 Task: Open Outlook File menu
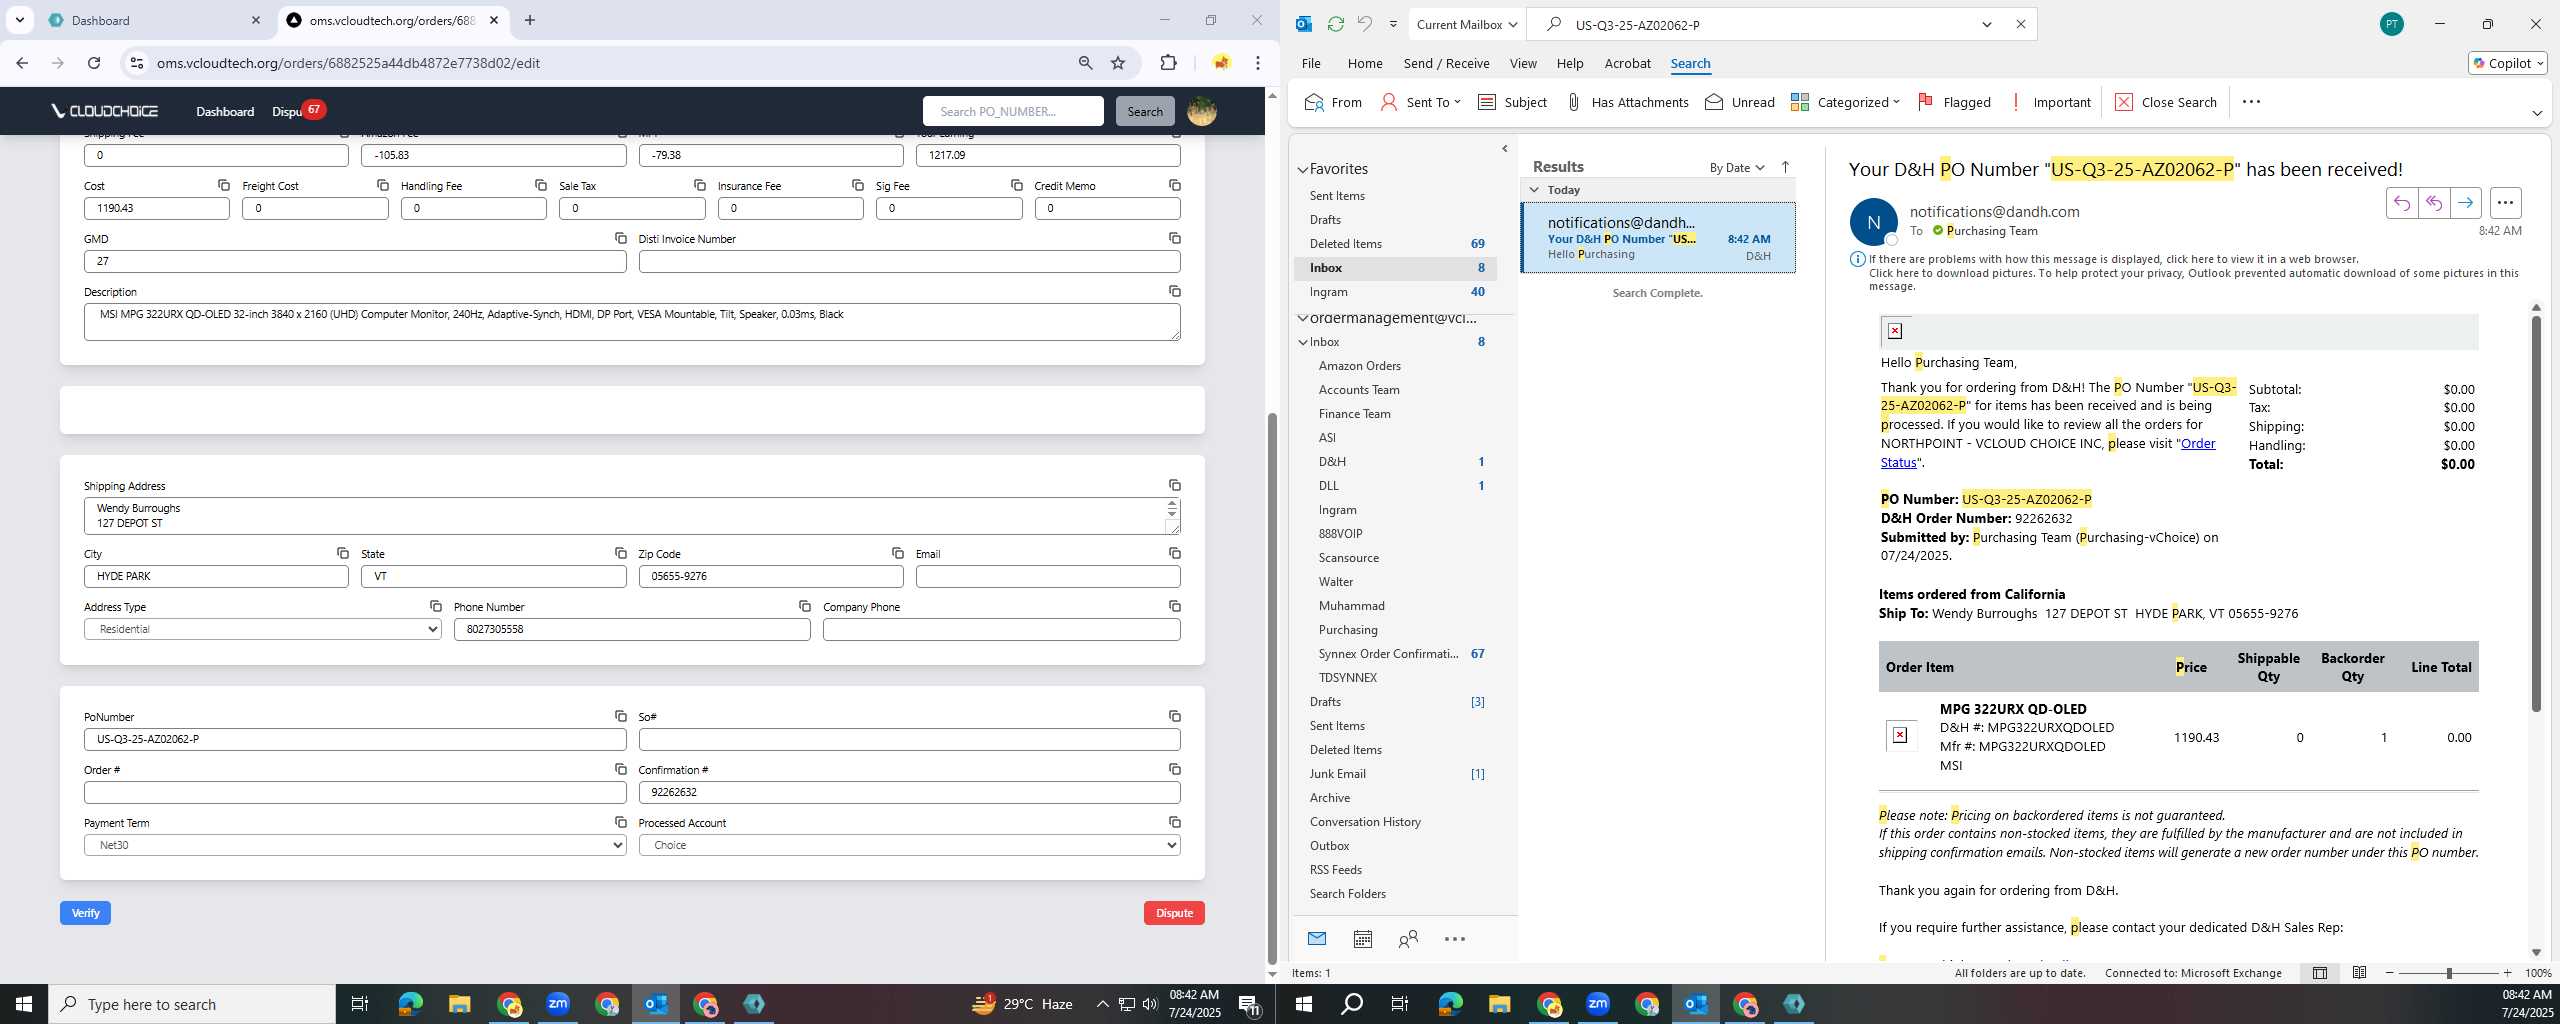click(1310, 63)
